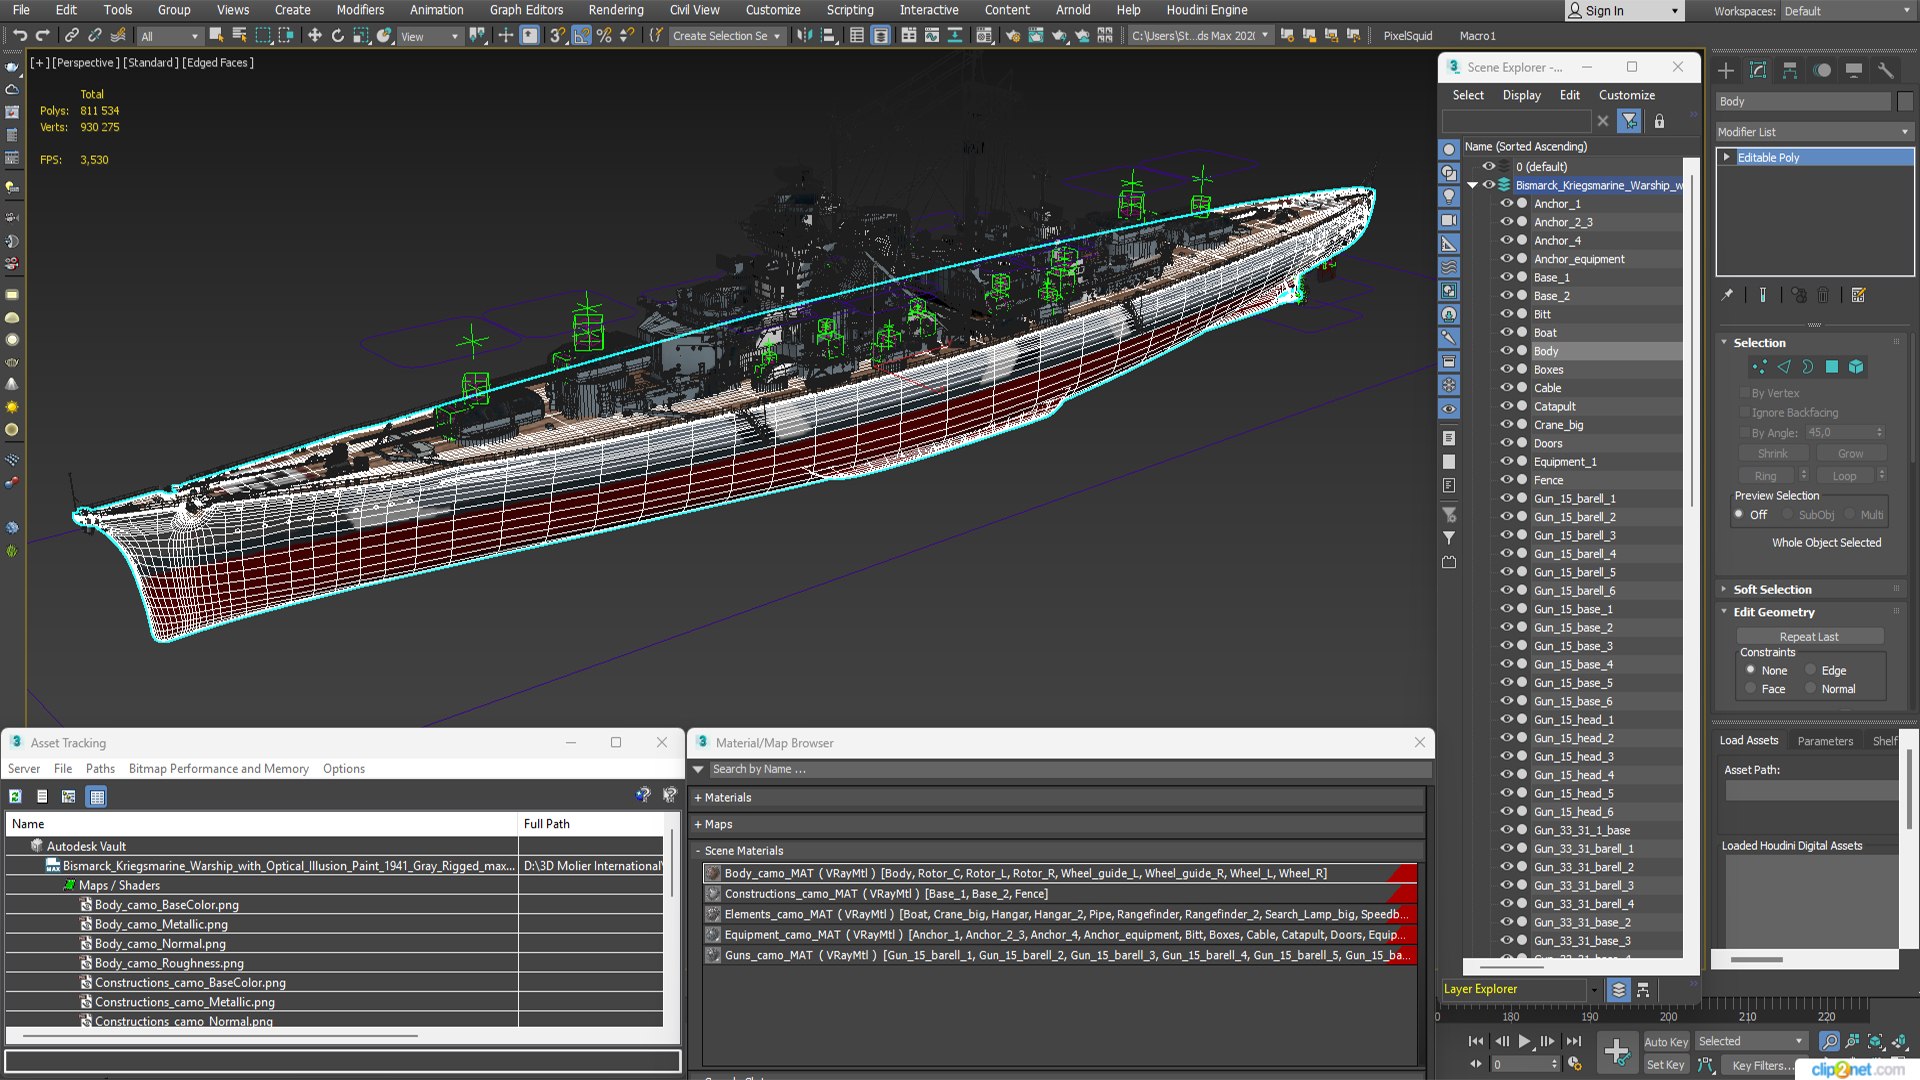Click the Unlink Selection chain icon
Screen dimensions: 1920x1080
[94, 36]
